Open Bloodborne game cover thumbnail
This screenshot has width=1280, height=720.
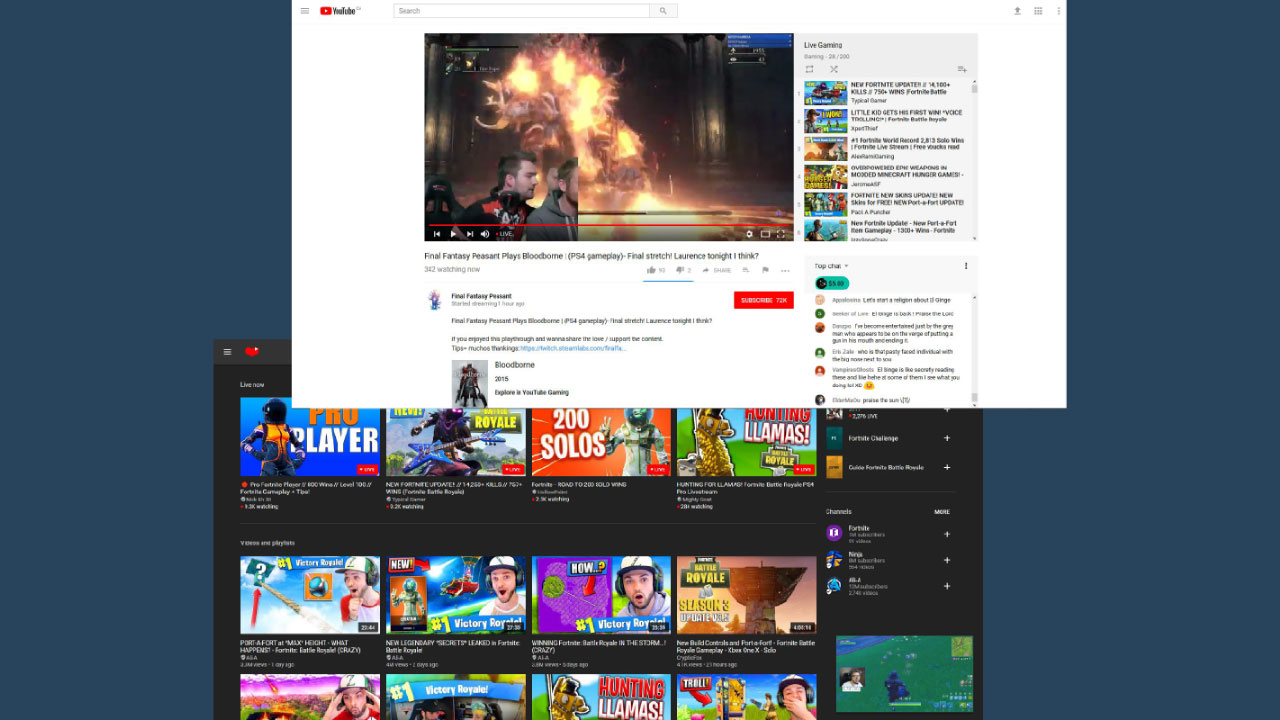point(469,382)
